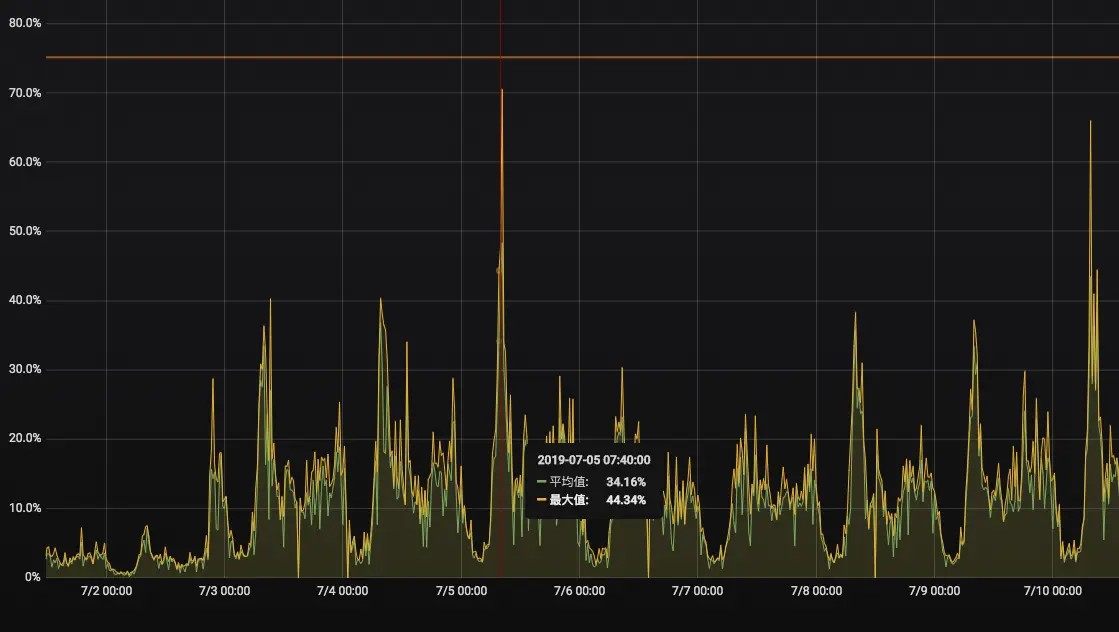The height and width of the screenshot is (632, 1119).
Task: Click the 20.0% y-axis label
Action: 25,438
